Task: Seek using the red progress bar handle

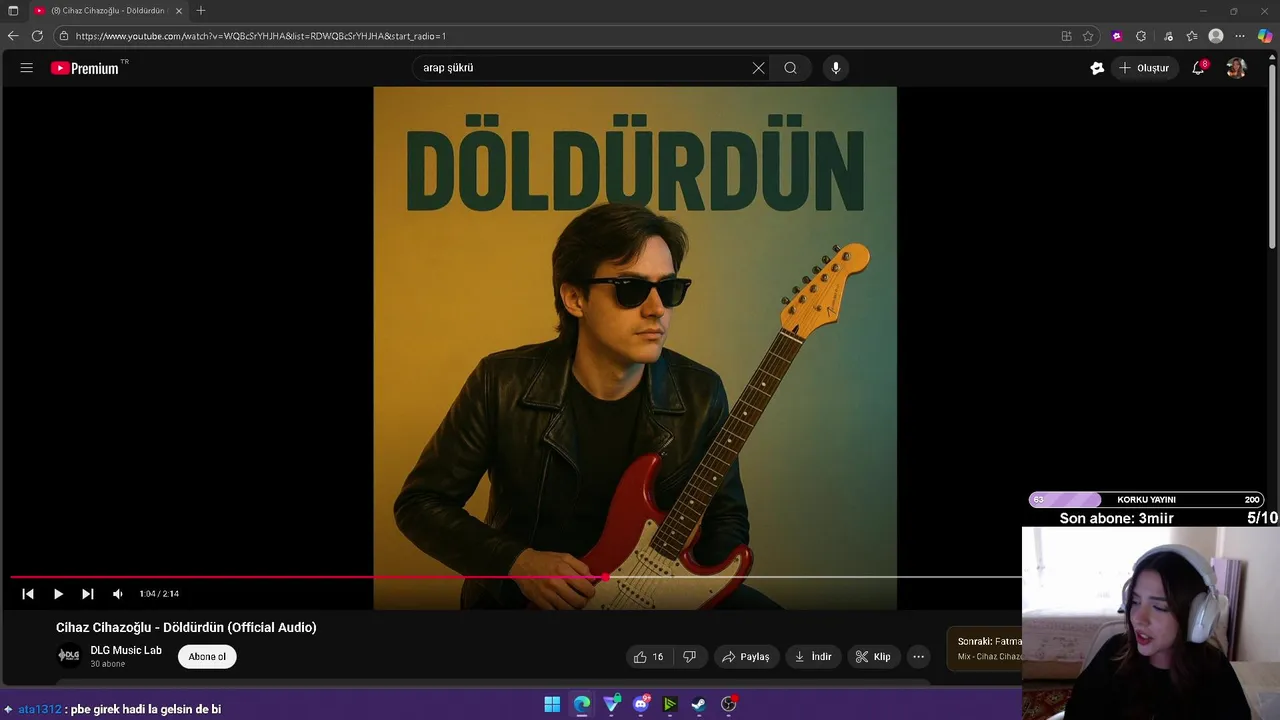Action: tap(605, 577)
